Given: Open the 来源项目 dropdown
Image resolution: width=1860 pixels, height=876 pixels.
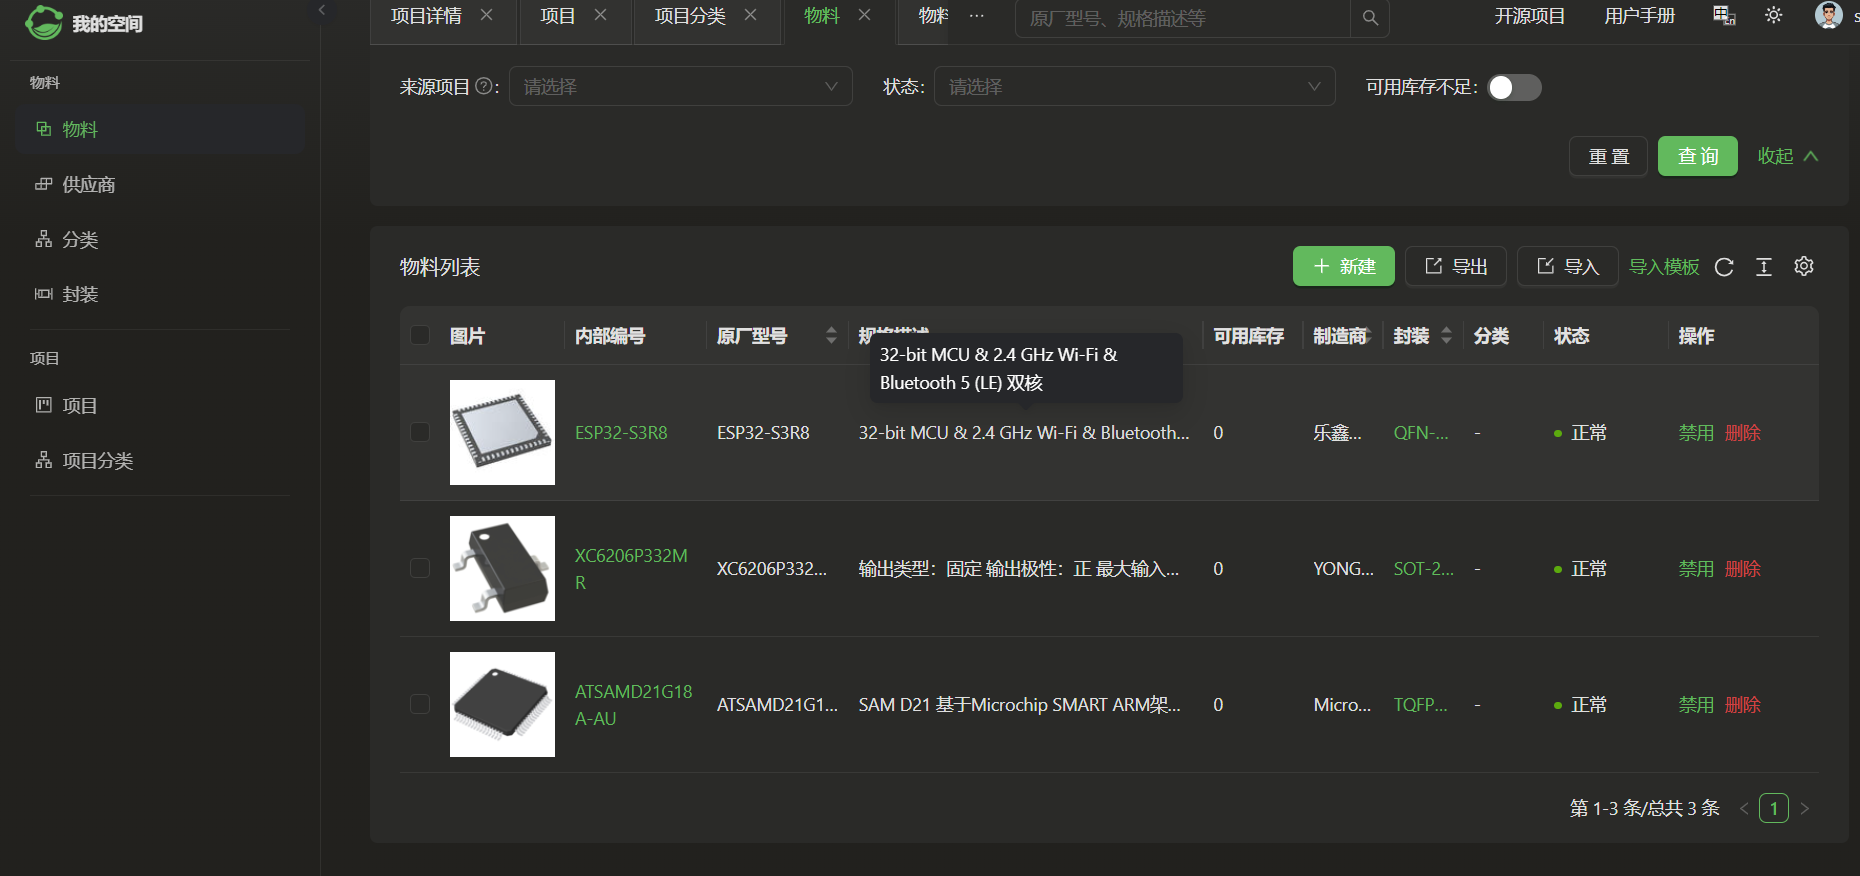Looking at the screenshot, I should click(x=680, y=86).
